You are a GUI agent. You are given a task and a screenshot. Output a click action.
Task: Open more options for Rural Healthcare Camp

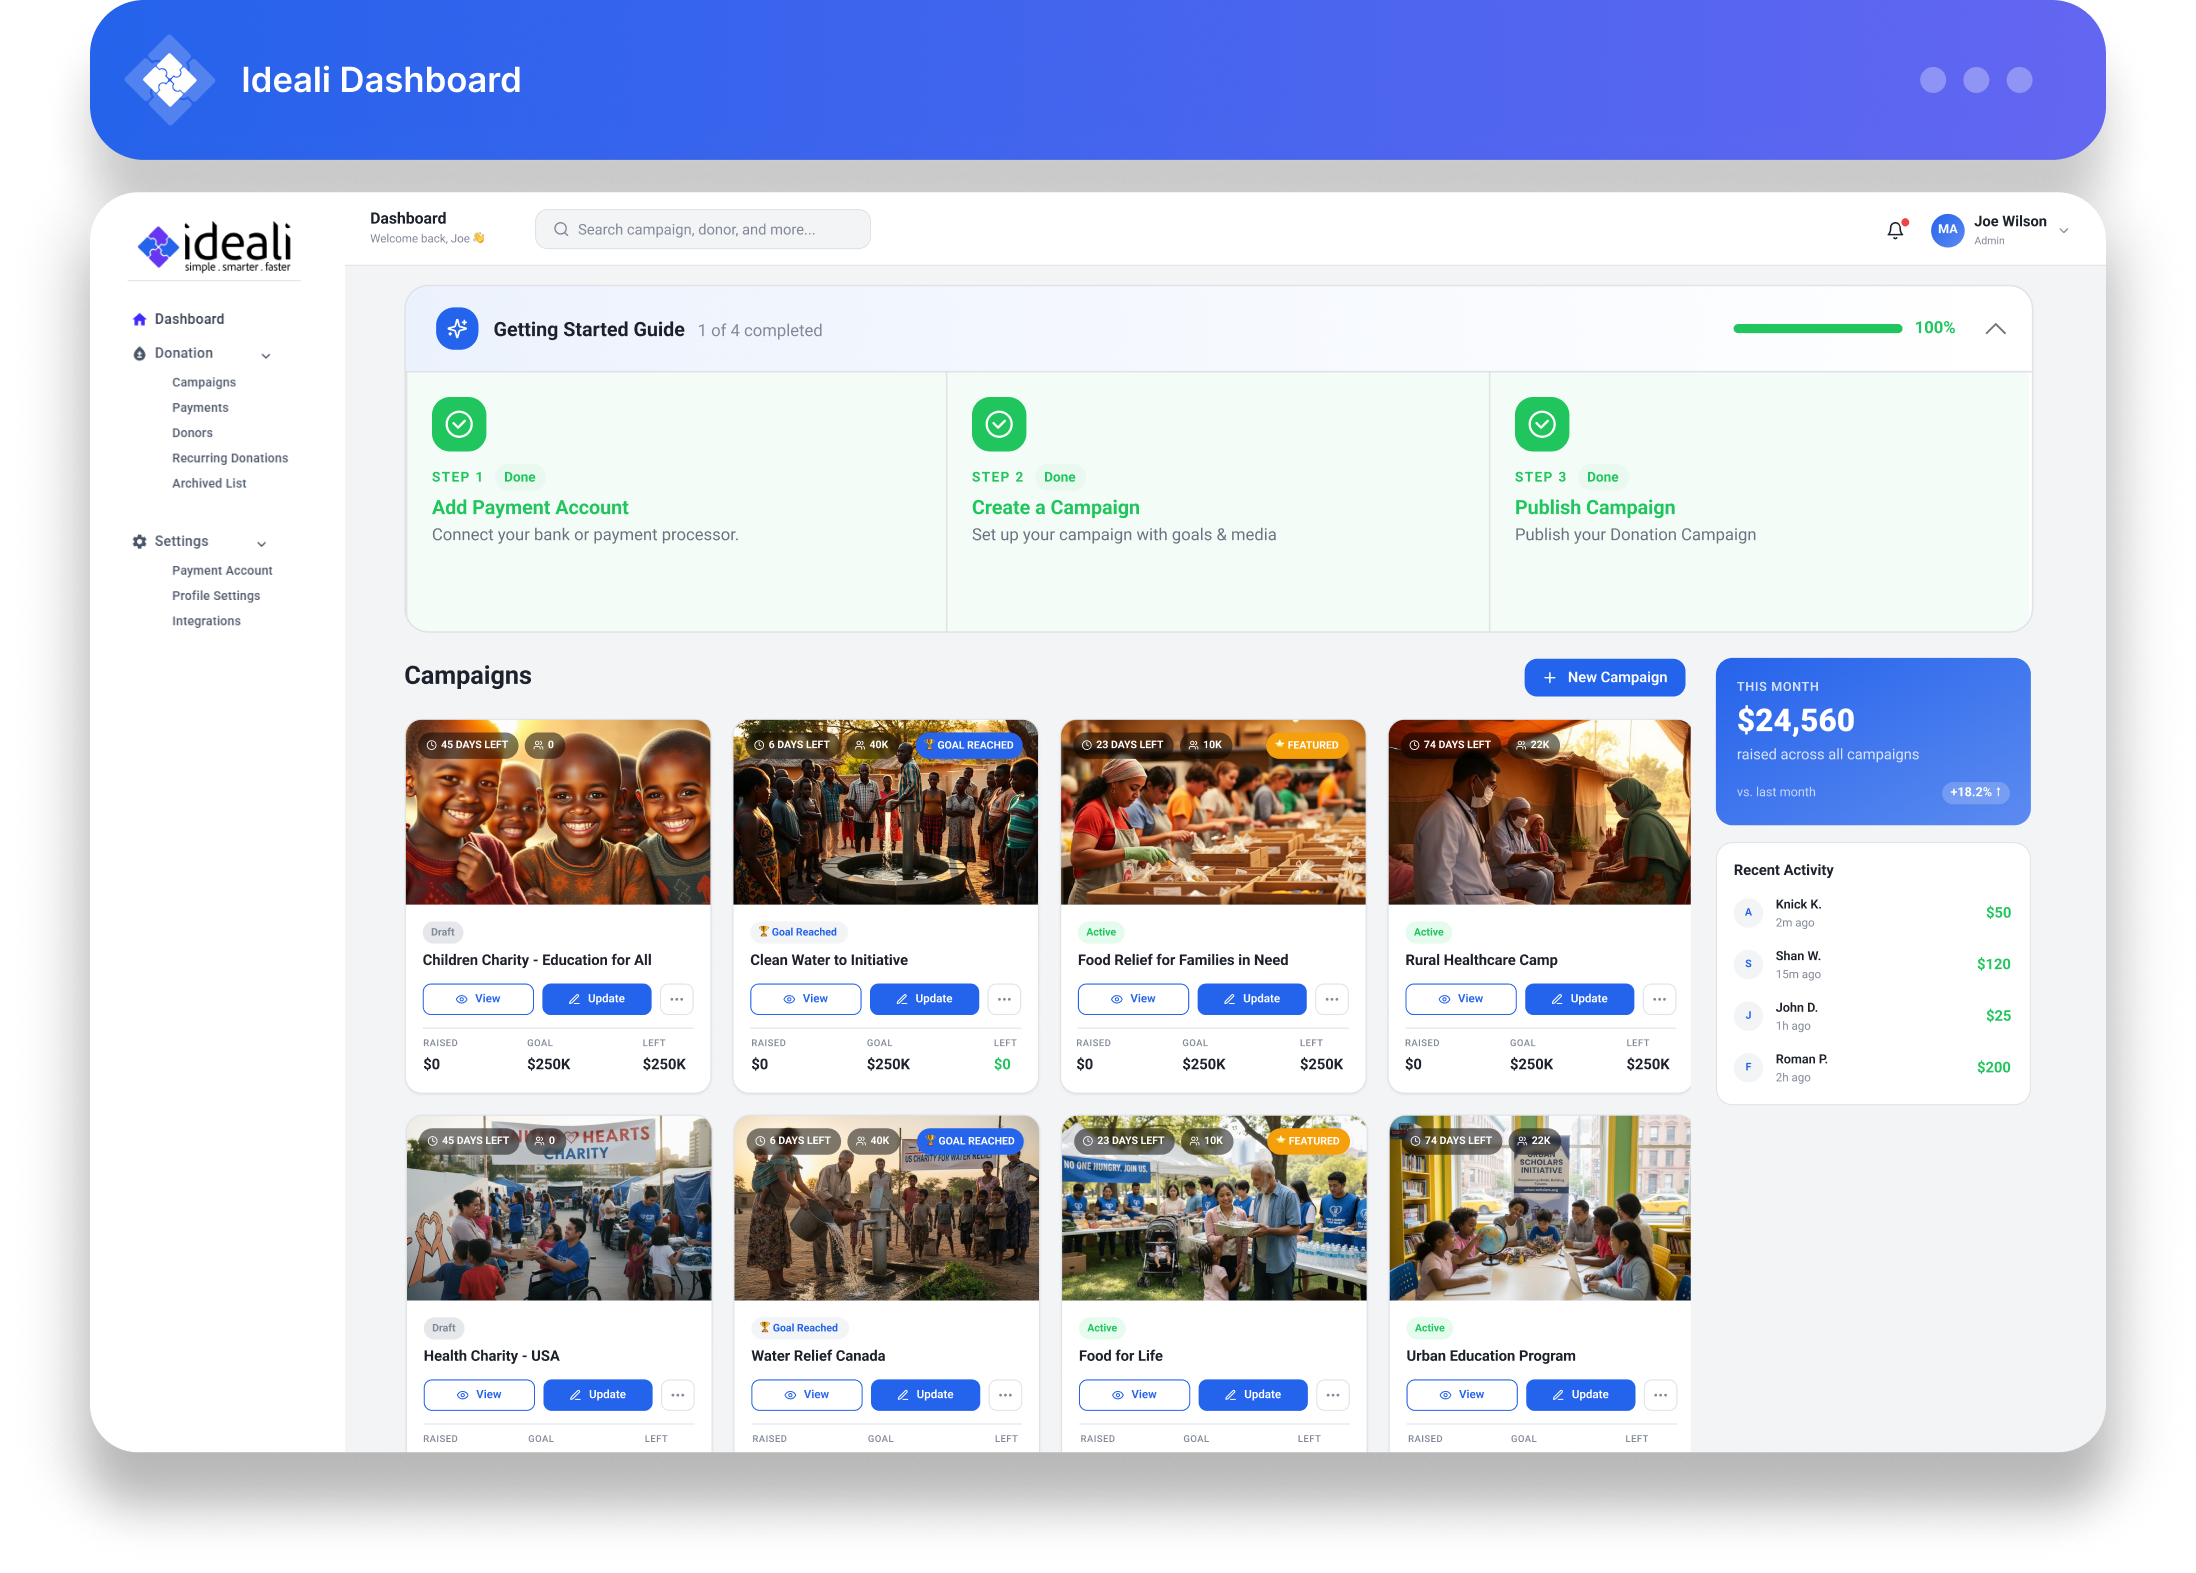point(1659,999)
